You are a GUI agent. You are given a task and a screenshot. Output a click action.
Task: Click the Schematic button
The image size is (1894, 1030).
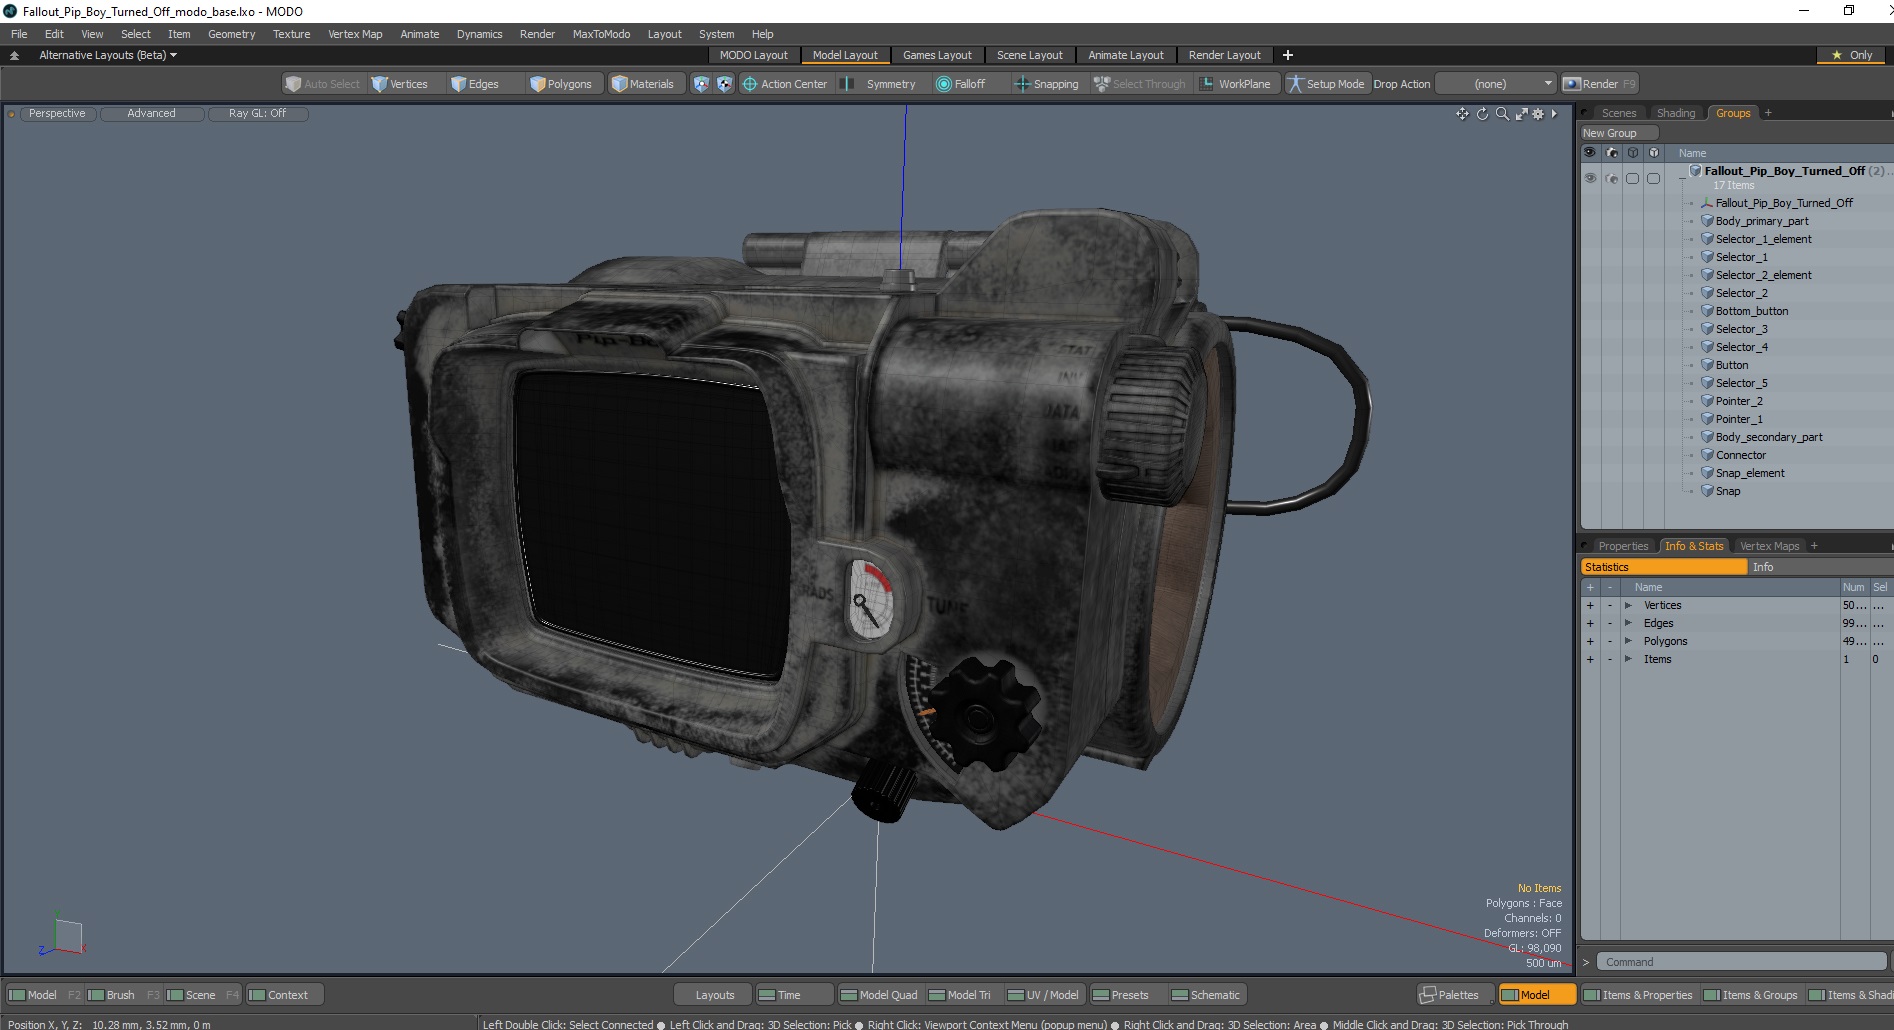pyautogui.click(x=1206, y=995)
